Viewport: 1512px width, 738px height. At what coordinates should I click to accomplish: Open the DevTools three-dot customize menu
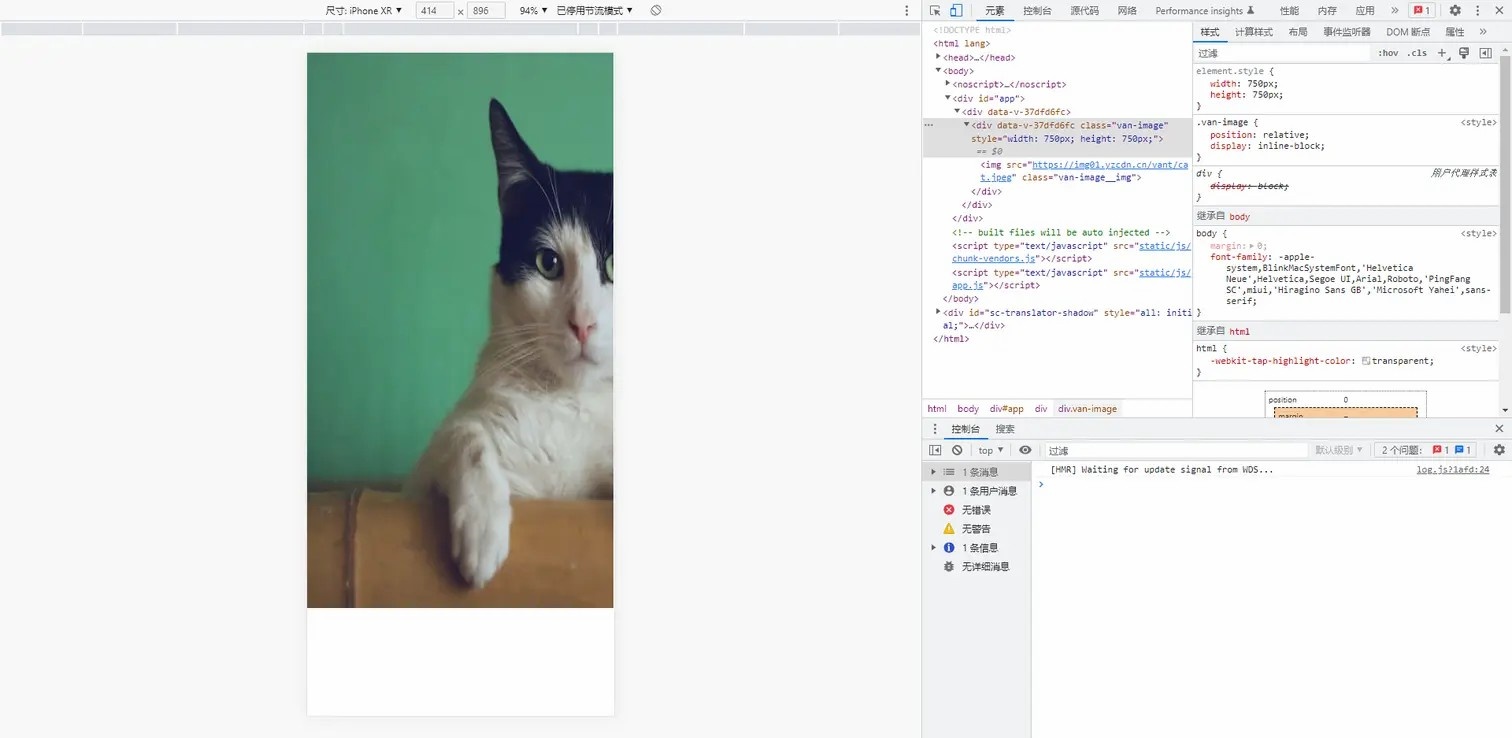pos(1478,10)
